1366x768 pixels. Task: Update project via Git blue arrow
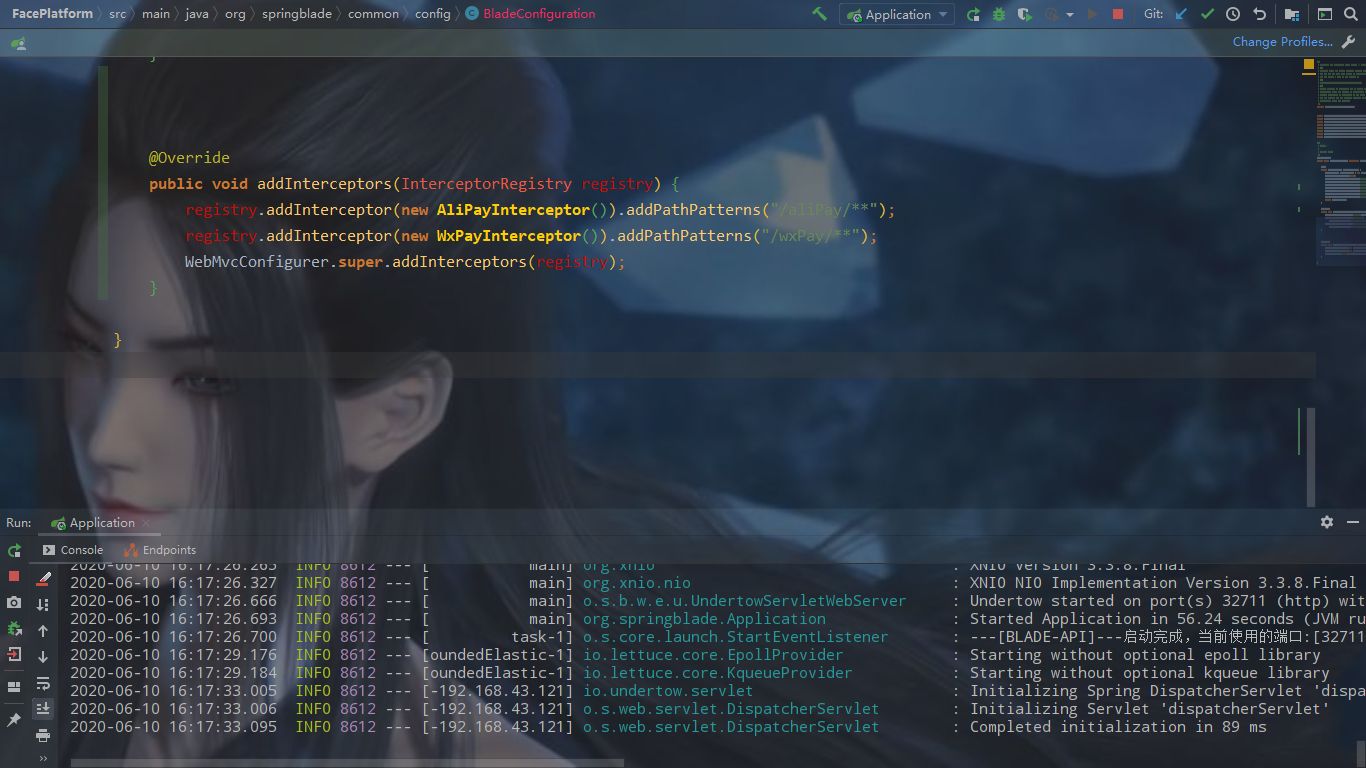click(1181, 15)
